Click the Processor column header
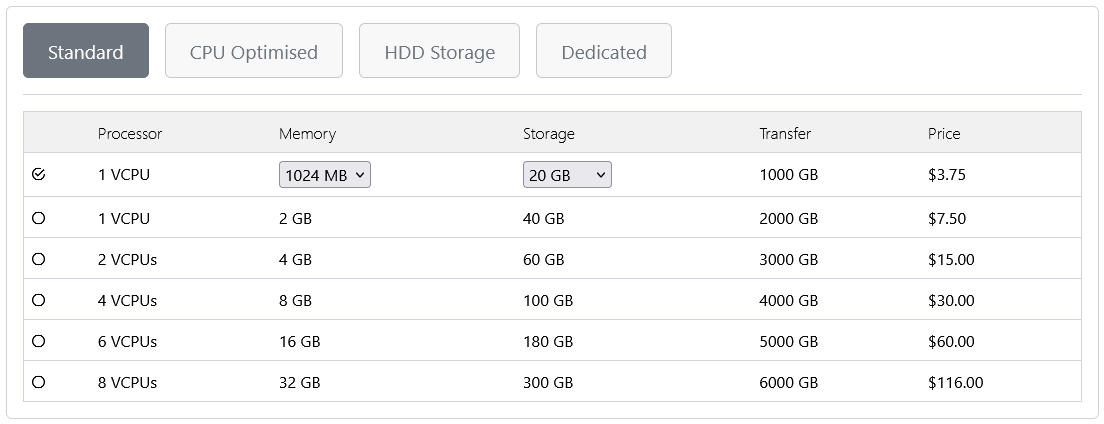 click(130, 133)
